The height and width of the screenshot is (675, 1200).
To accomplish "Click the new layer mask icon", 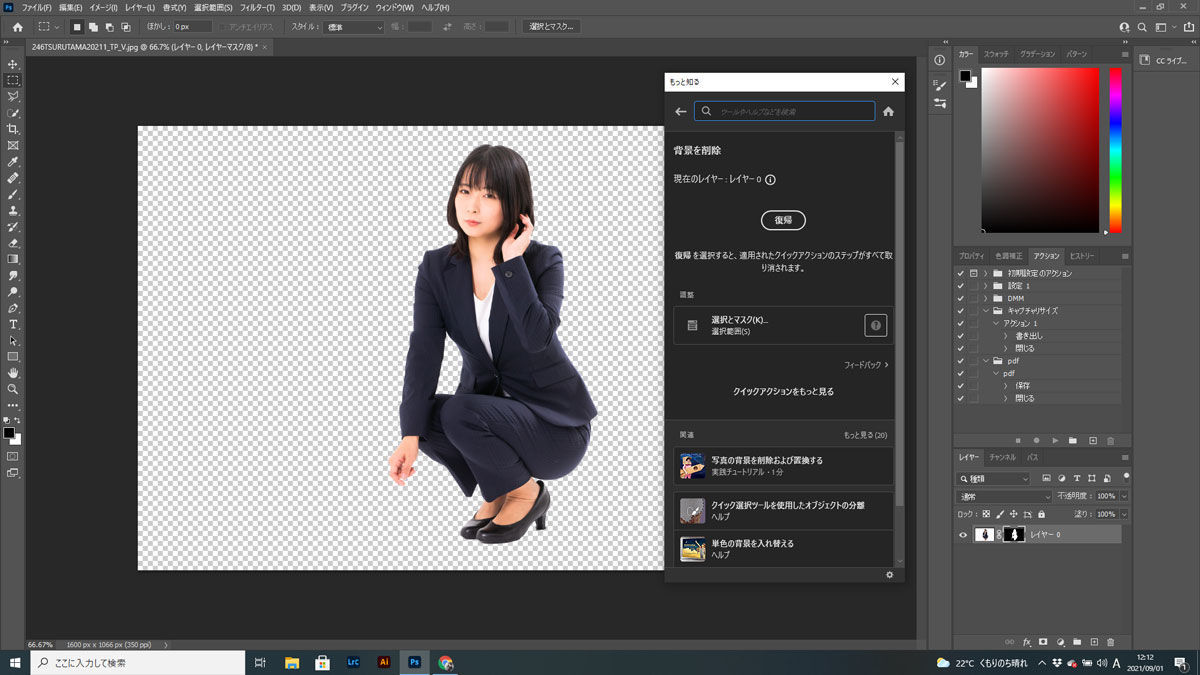I will point(1043,641).
